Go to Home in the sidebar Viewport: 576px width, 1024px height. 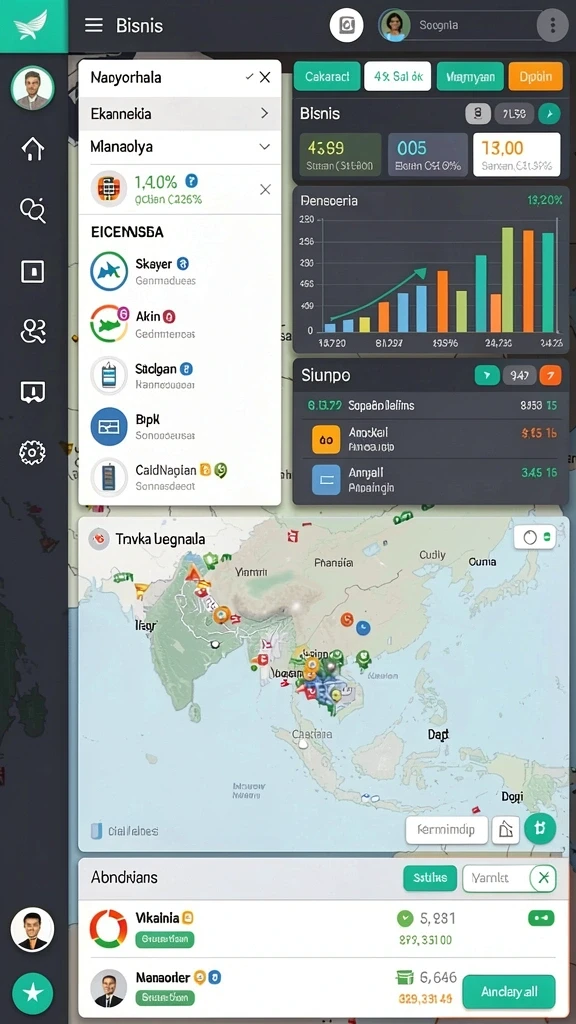(33, 149)
